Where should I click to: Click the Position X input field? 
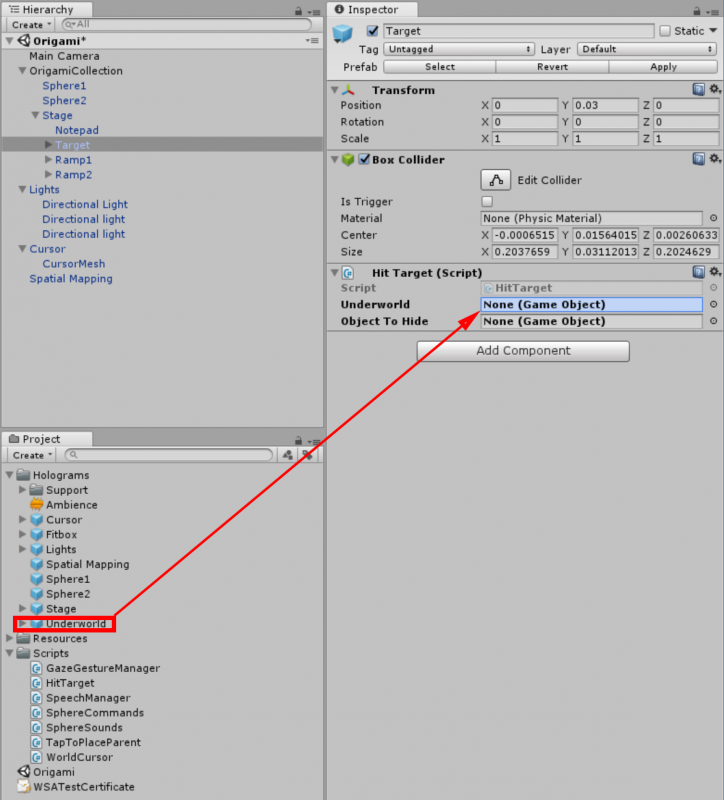tap(524, 105)
